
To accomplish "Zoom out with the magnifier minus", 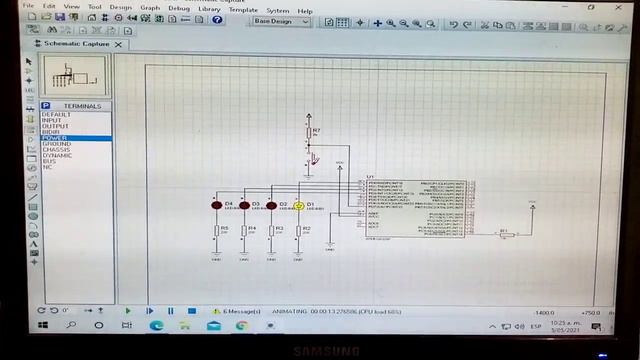I will 404,24.
